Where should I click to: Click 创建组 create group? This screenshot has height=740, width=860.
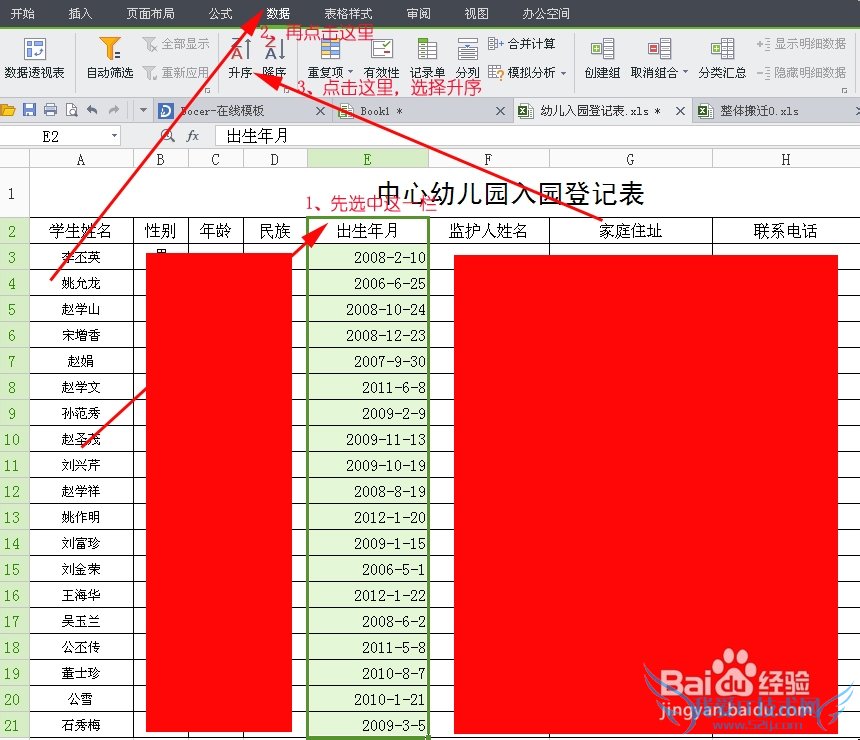click(602, 58)
